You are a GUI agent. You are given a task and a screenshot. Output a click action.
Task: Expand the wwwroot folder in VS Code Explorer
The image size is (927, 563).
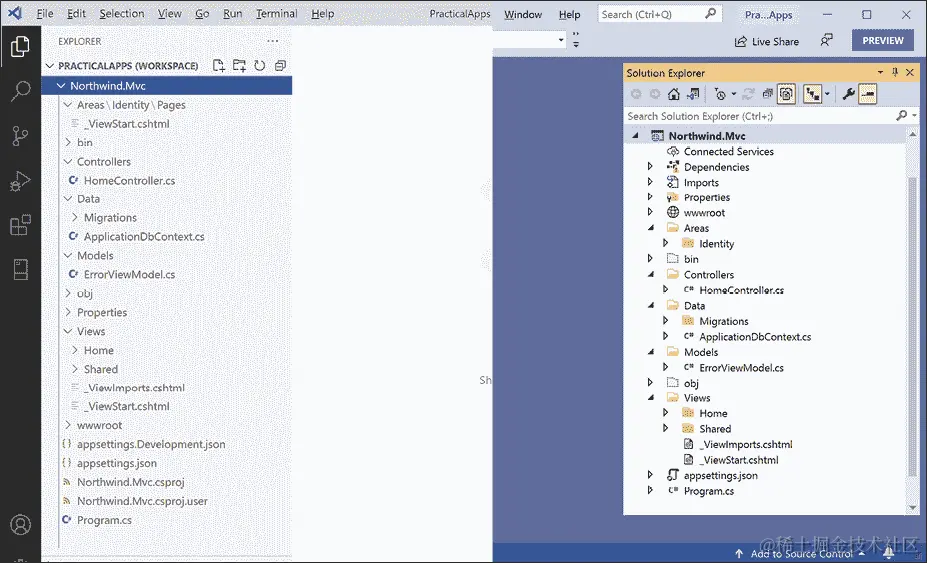pos(68,425)
